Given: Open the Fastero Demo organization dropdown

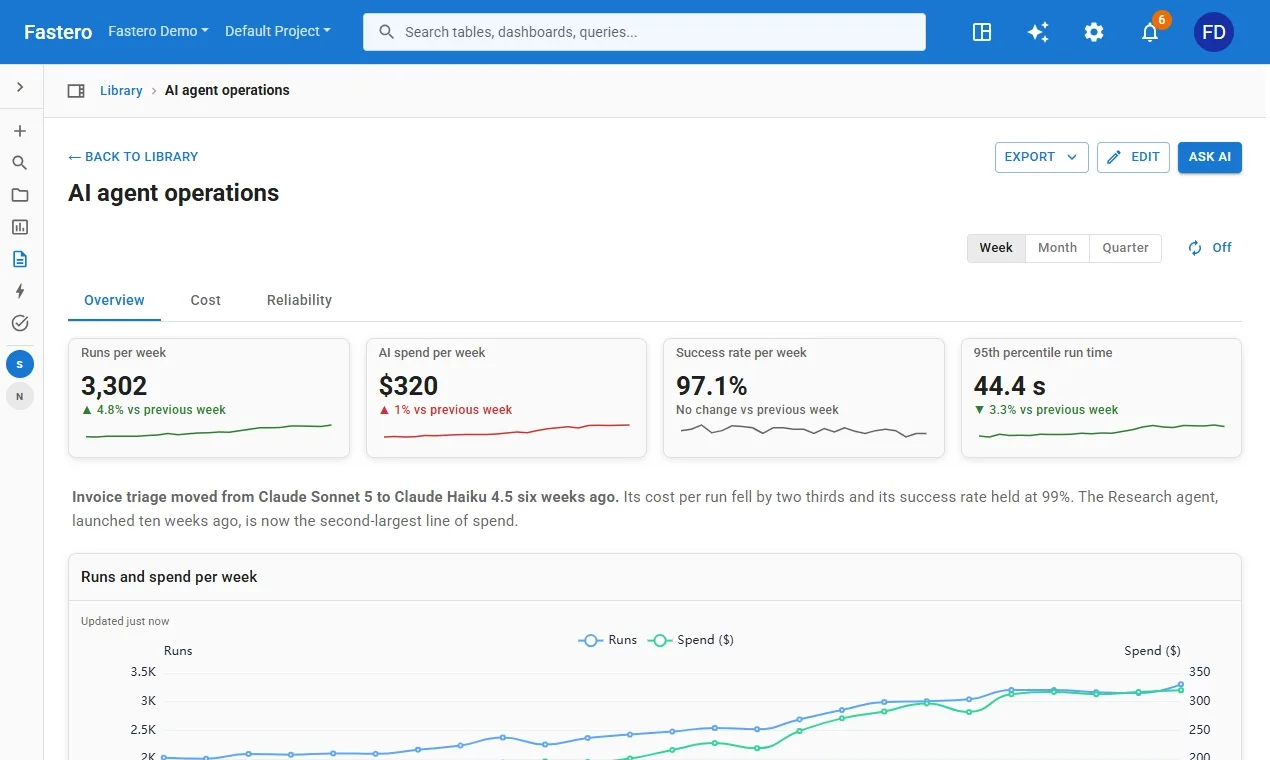Looking at the screenshot, I should (158, 31).
